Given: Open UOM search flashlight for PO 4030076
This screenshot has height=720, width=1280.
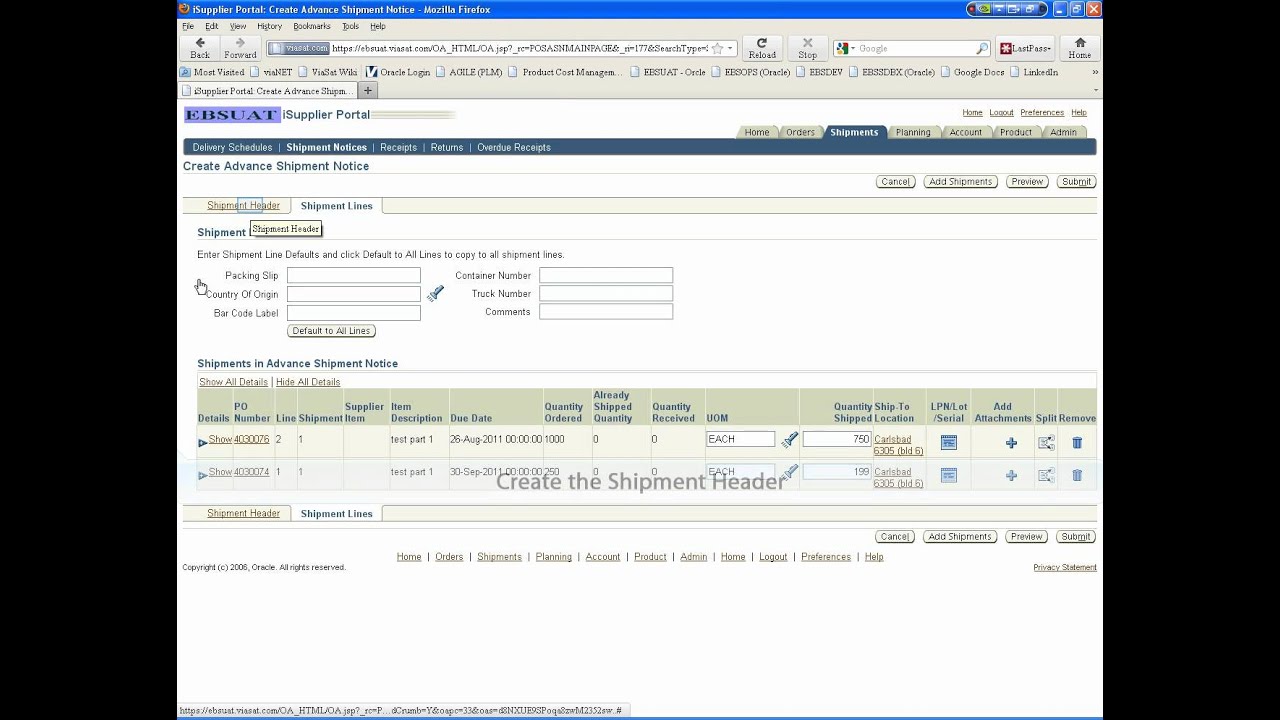Looking at the screenshot, I should 789,439.
